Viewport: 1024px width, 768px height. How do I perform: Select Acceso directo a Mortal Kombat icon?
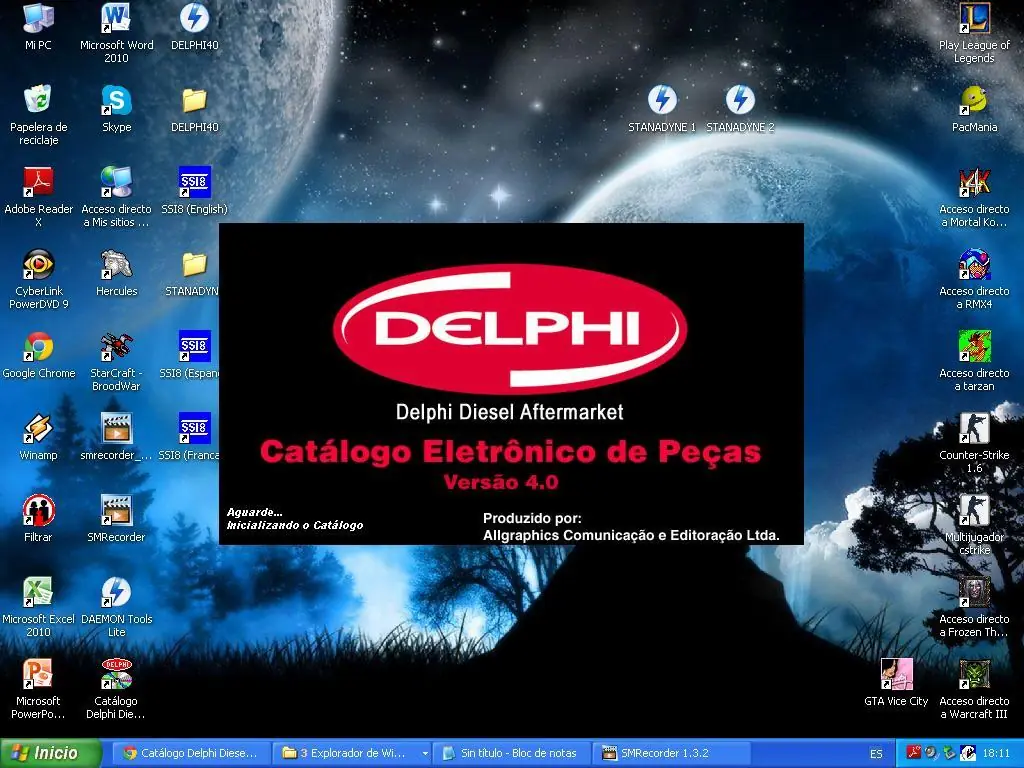[974, 196]
